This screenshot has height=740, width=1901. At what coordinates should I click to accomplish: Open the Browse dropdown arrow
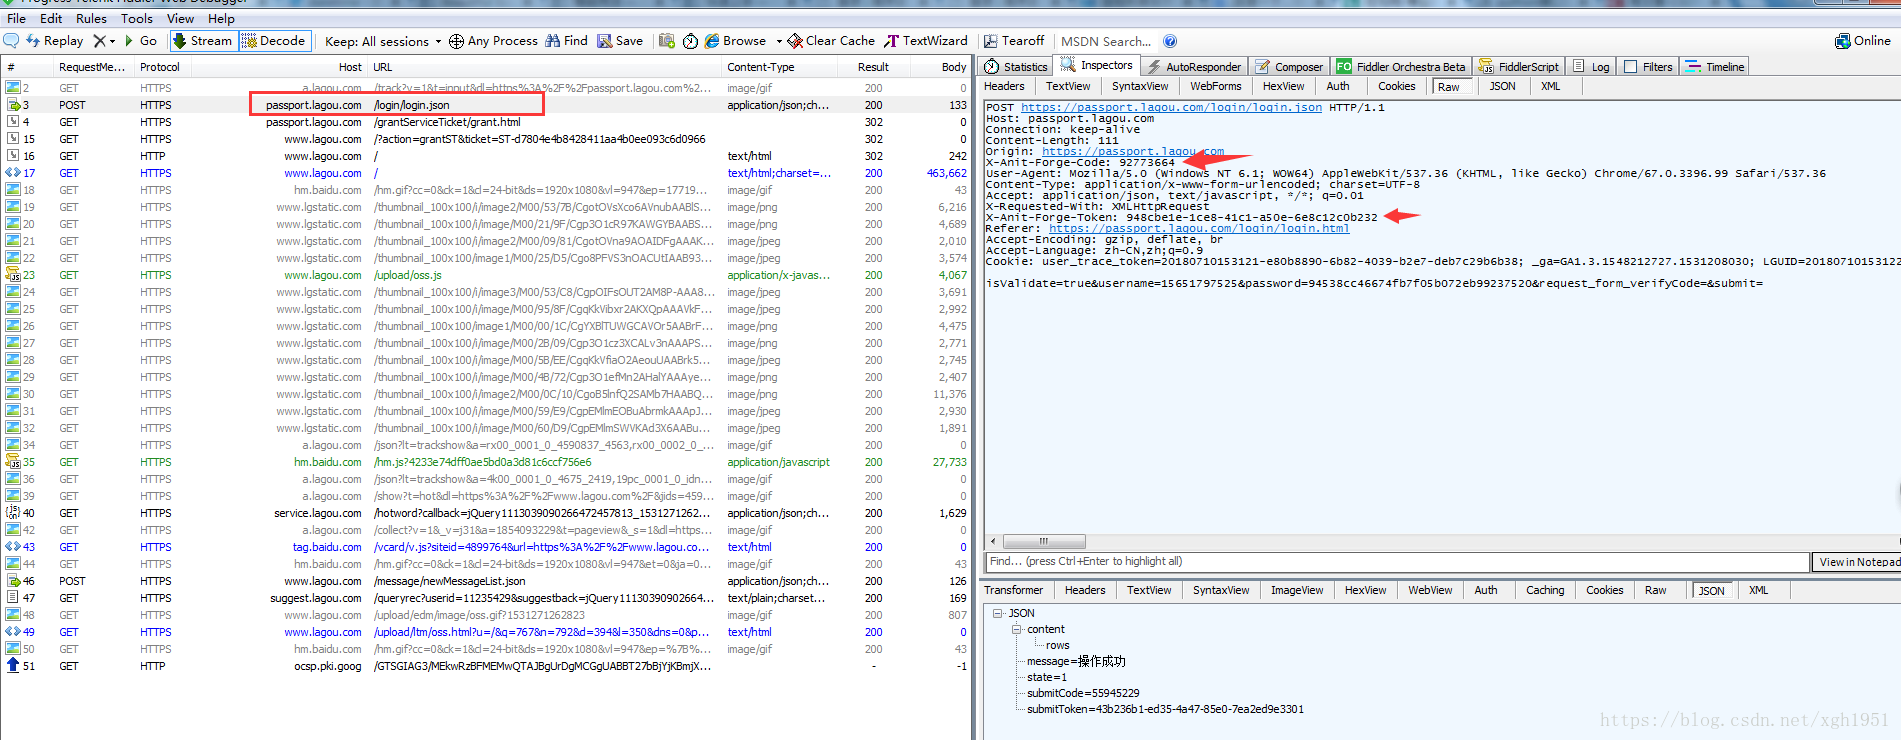pyautogui.click(x=779, y=41)
